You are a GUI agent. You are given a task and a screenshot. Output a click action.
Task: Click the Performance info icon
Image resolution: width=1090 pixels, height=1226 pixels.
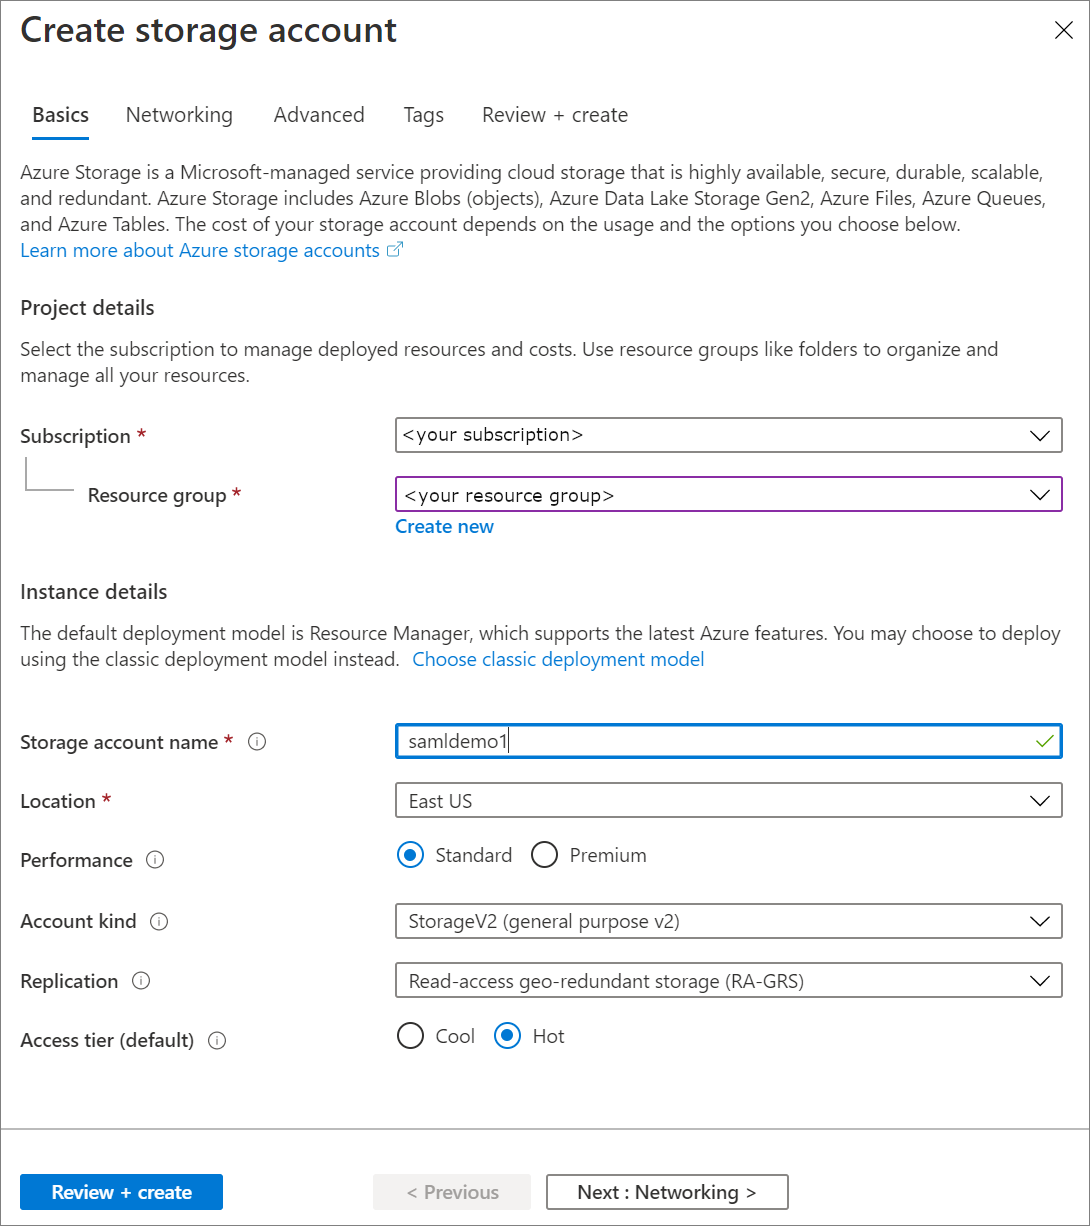pos(155,860)
